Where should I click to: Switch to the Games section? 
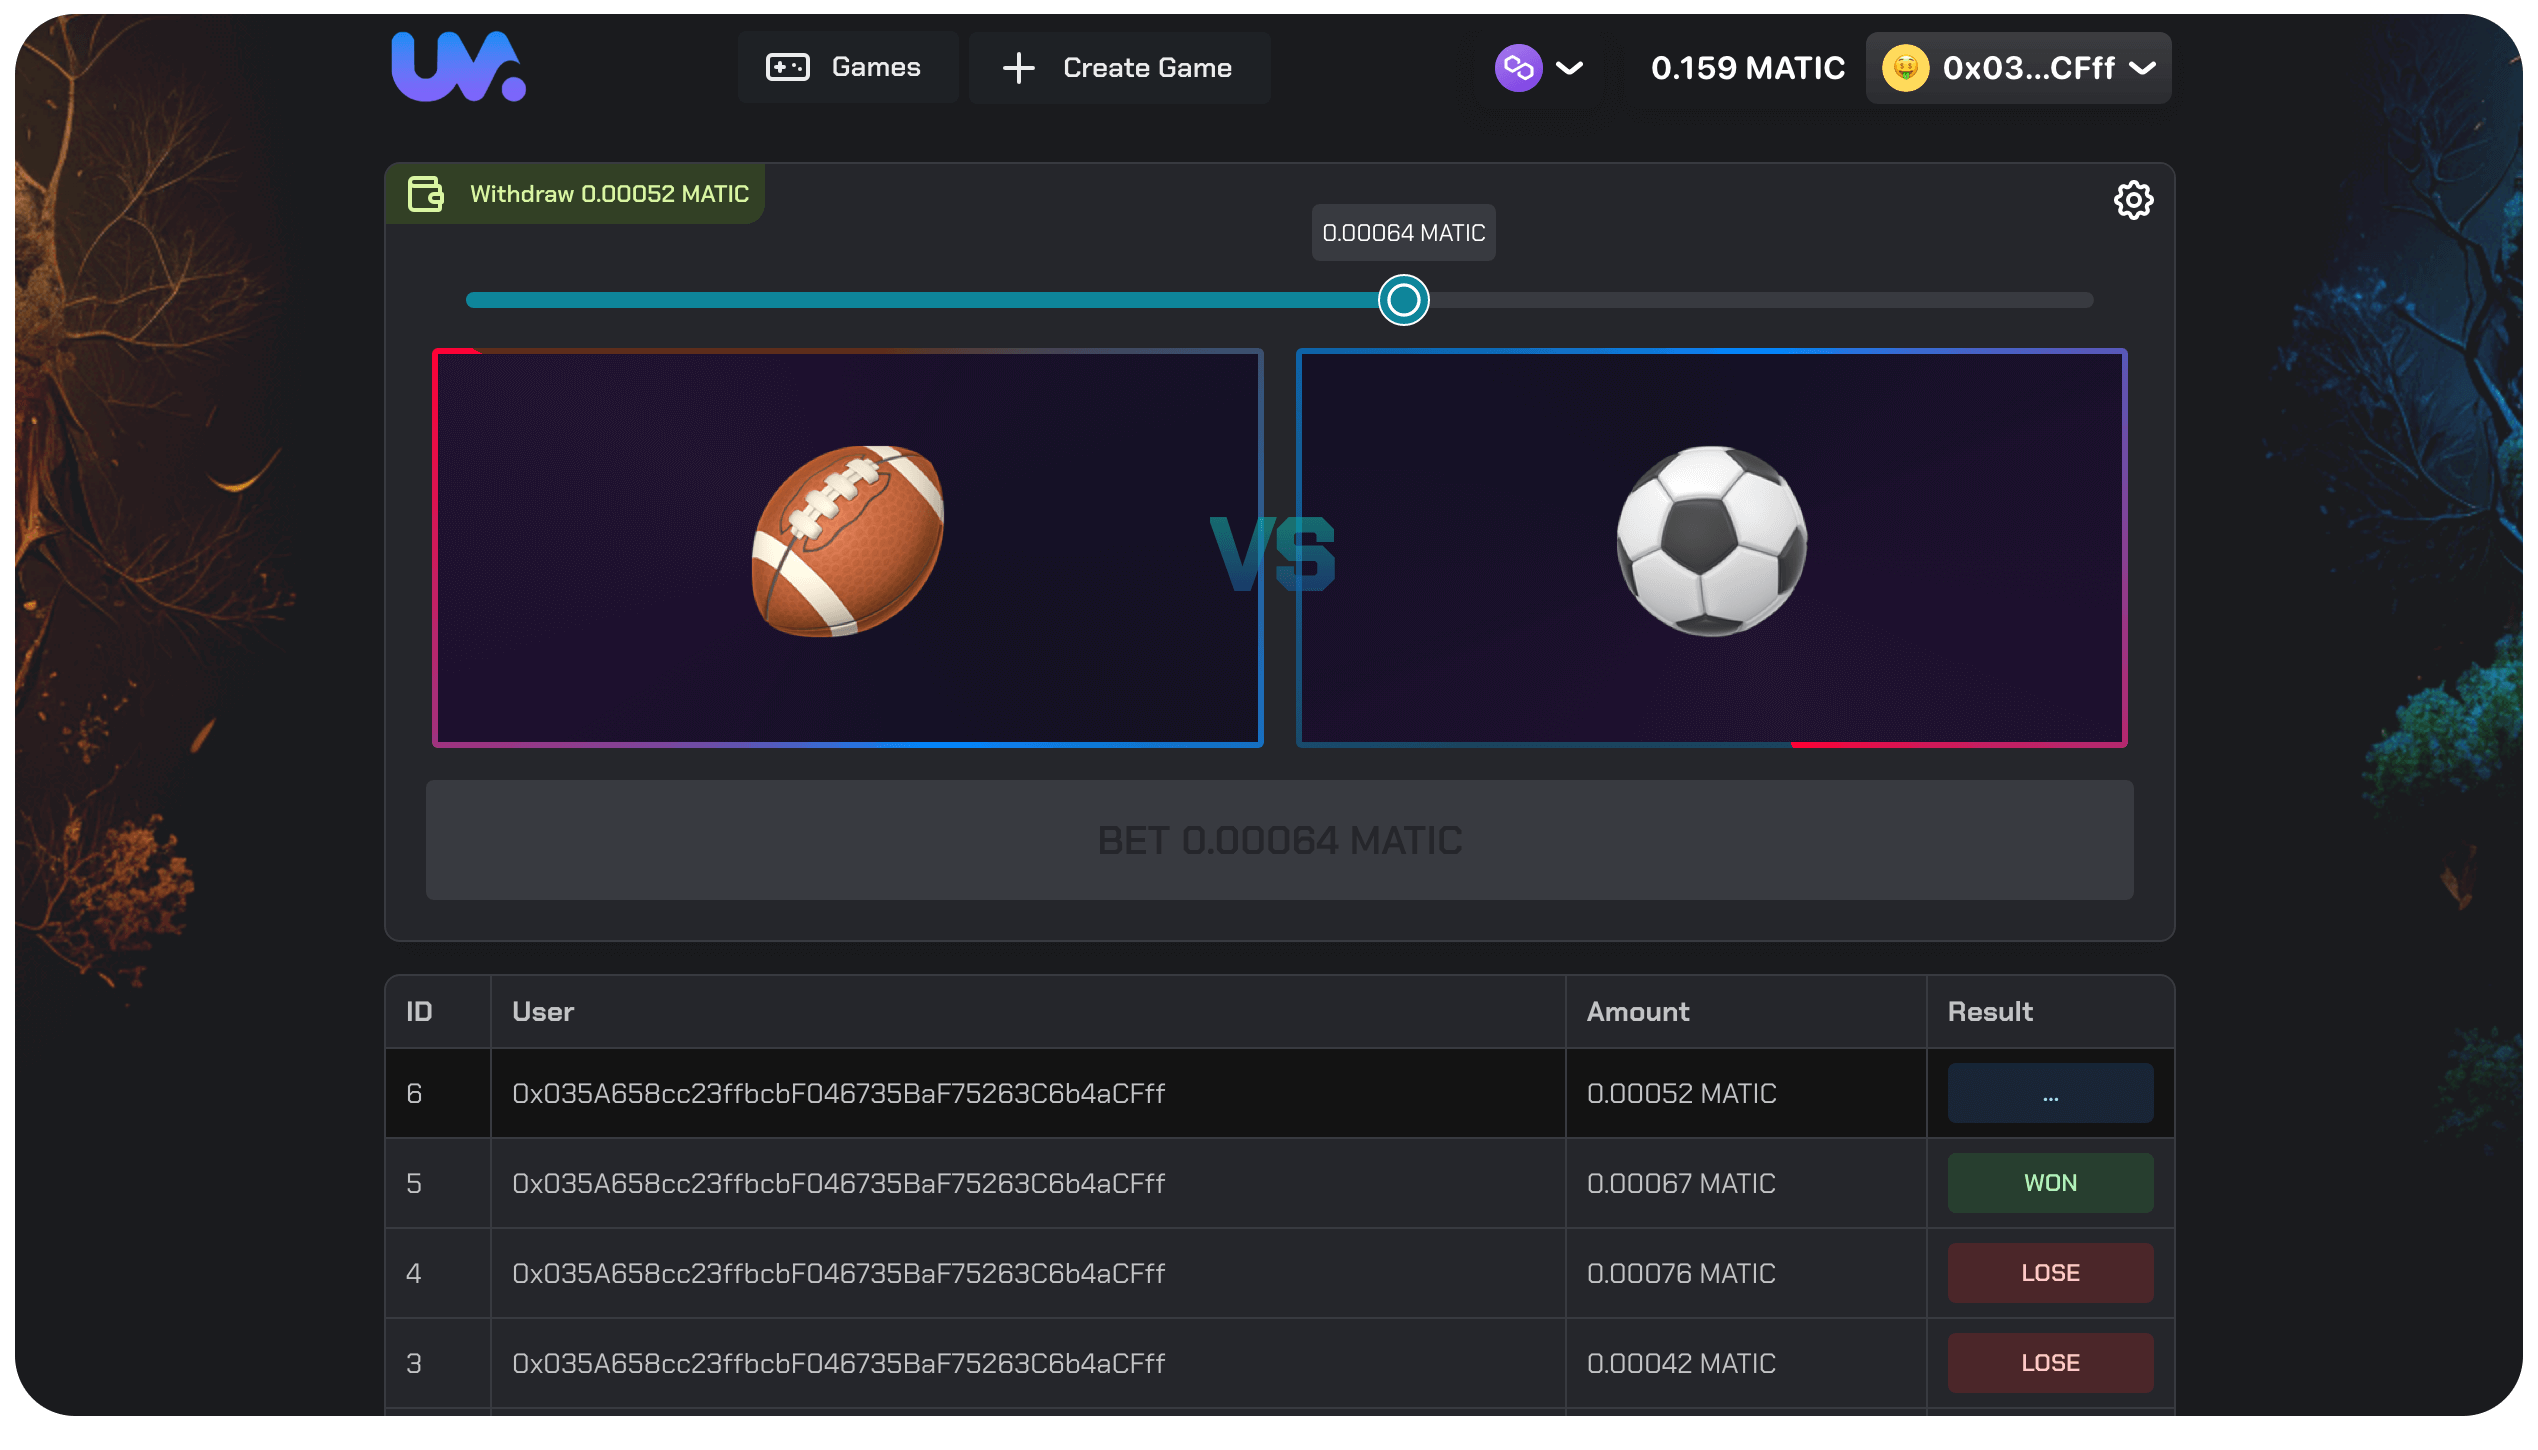coord(848,66)
